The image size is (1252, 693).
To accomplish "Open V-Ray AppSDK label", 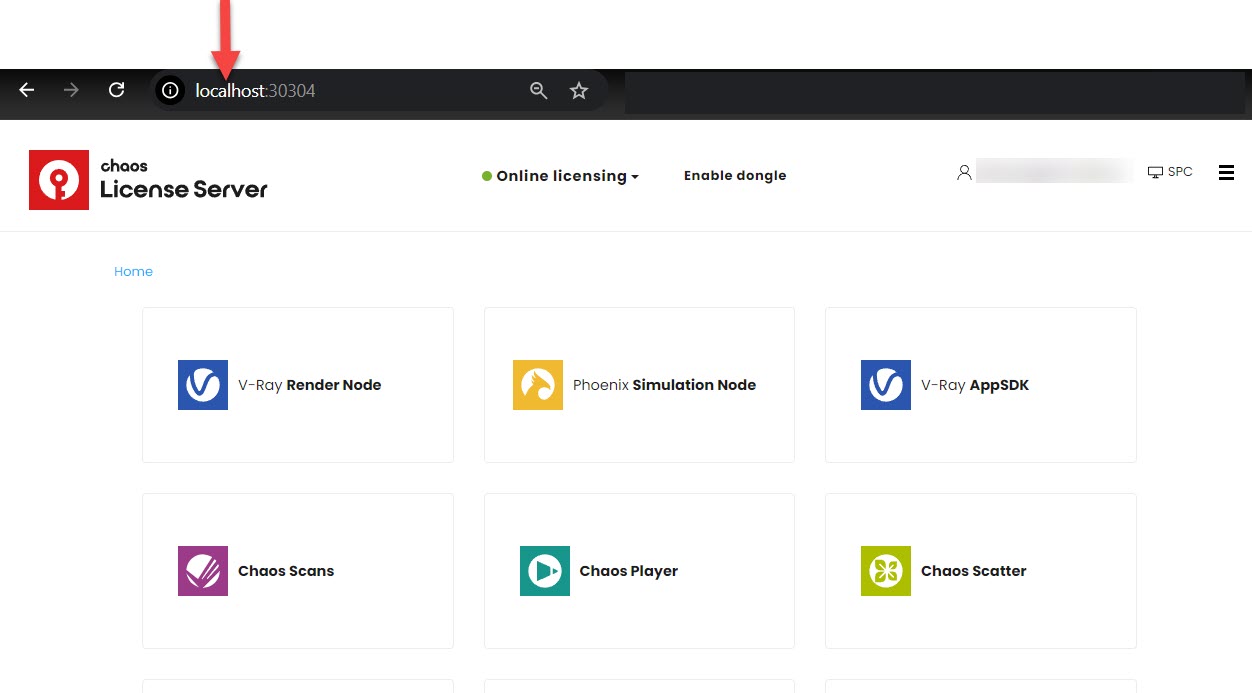I will click(975, 385).
